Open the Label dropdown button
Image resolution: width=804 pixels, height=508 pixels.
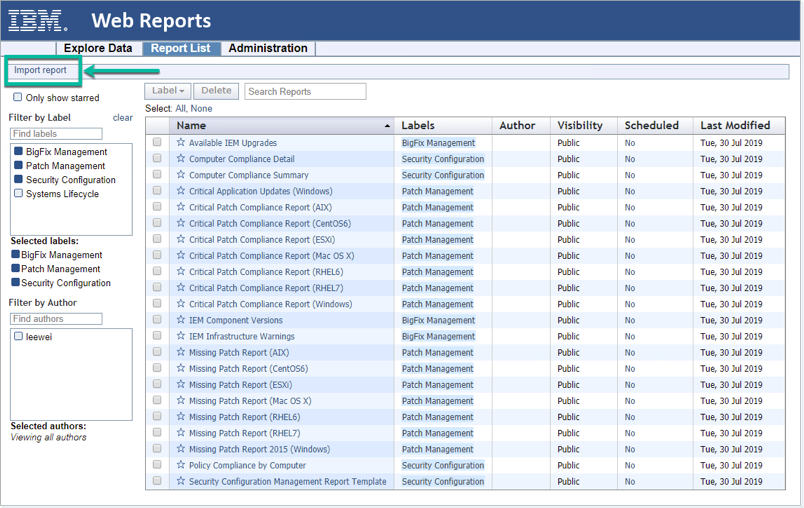168,91
